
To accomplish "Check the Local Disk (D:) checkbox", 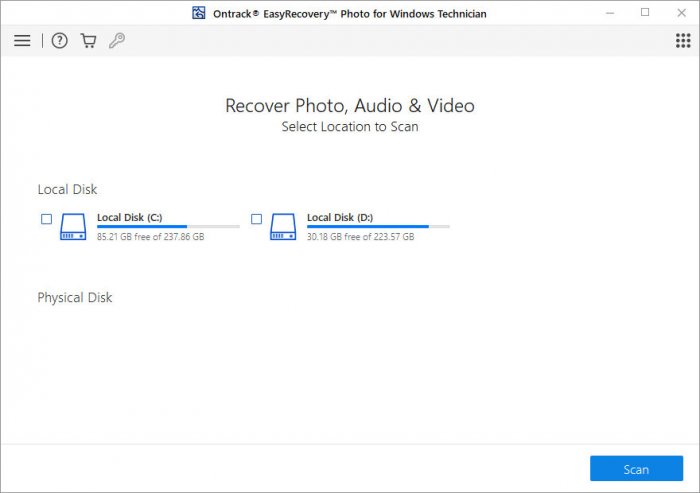I will pos(256,218).
